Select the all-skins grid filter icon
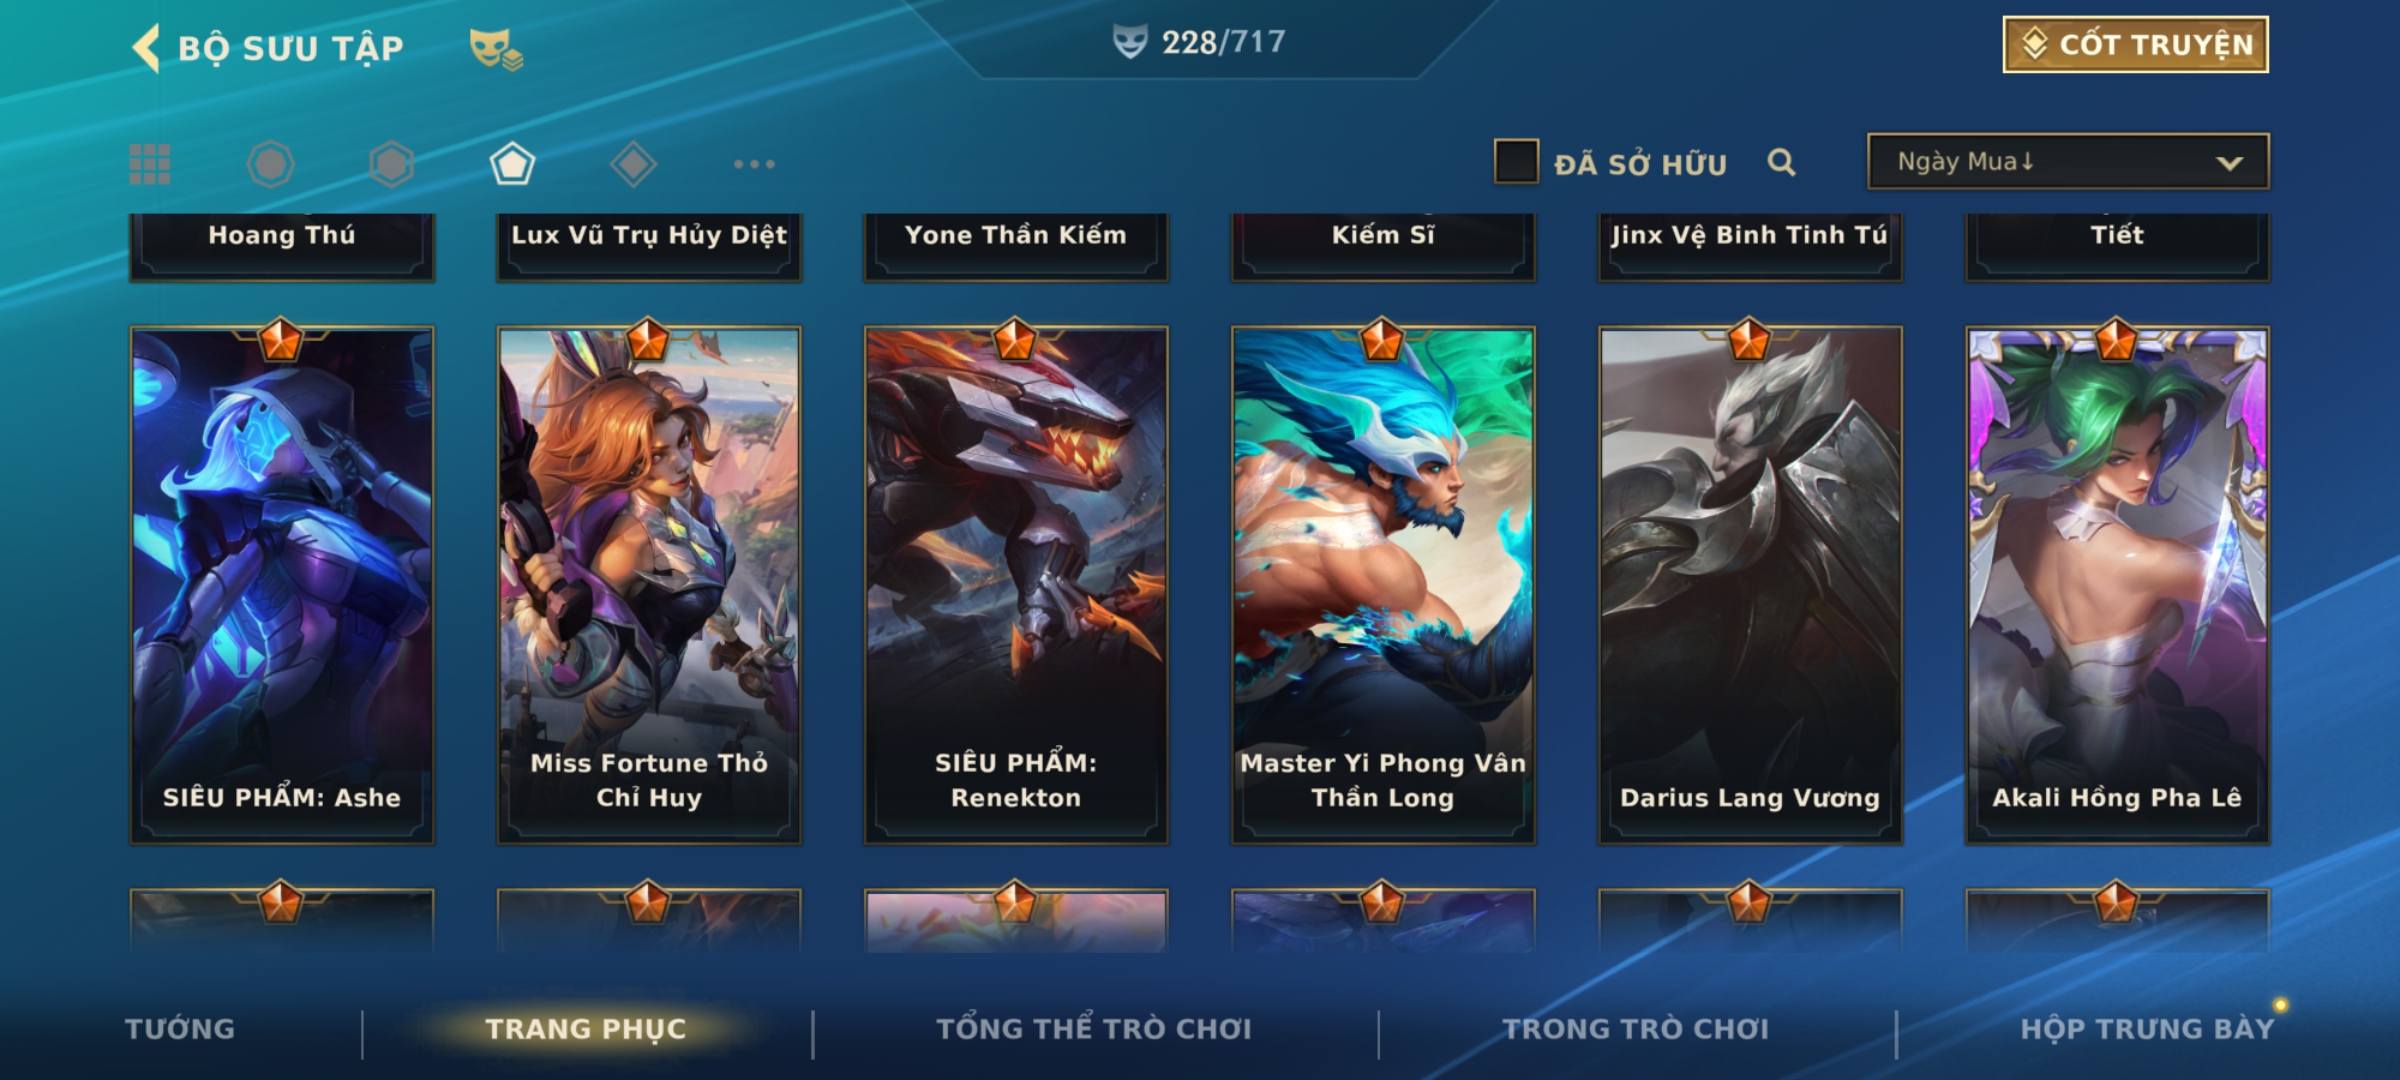 [x=150, y=164]
